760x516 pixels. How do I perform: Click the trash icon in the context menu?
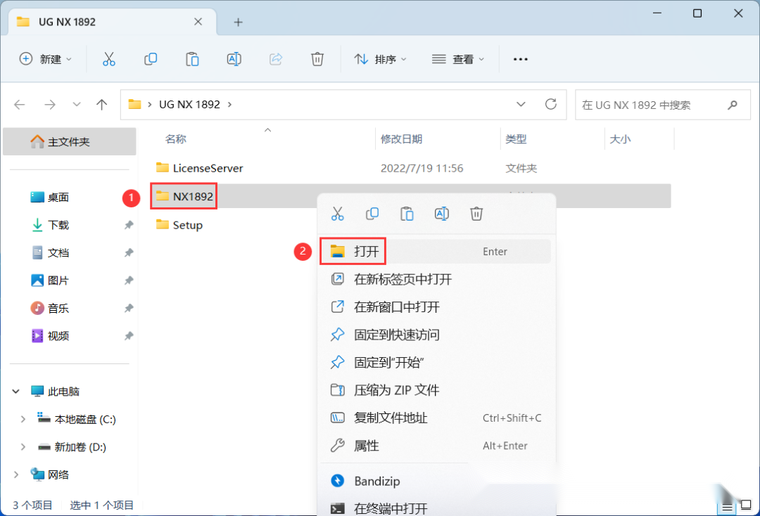coord(477,213)
